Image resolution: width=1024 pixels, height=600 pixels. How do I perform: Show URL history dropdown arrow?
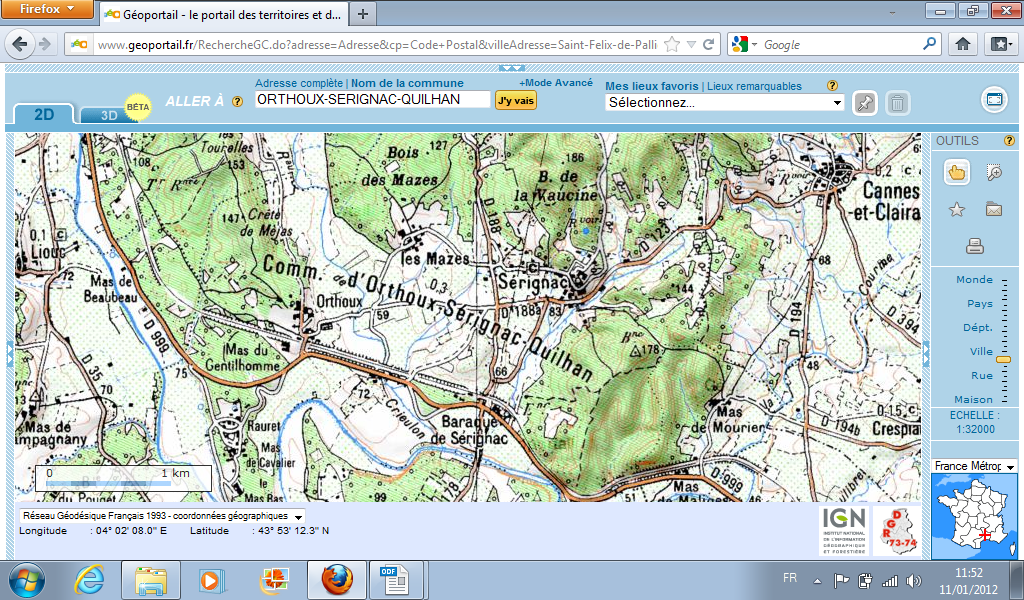pyautogui.click(x=691, y=44)
